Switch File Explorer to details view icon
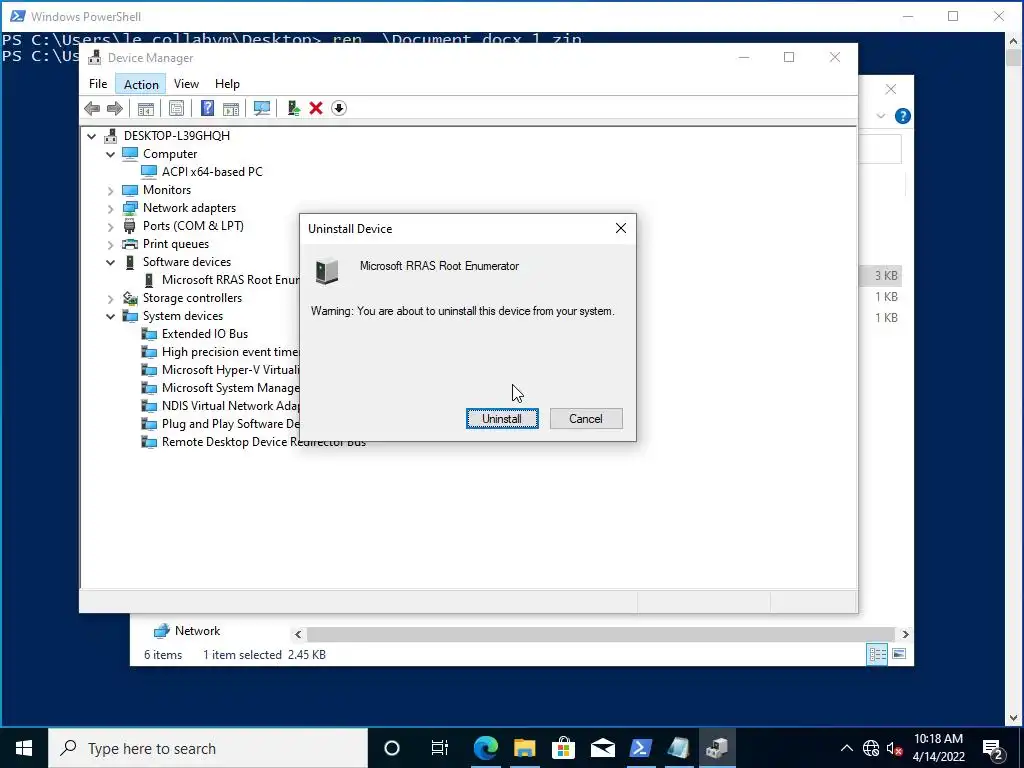 coord(877,654)
